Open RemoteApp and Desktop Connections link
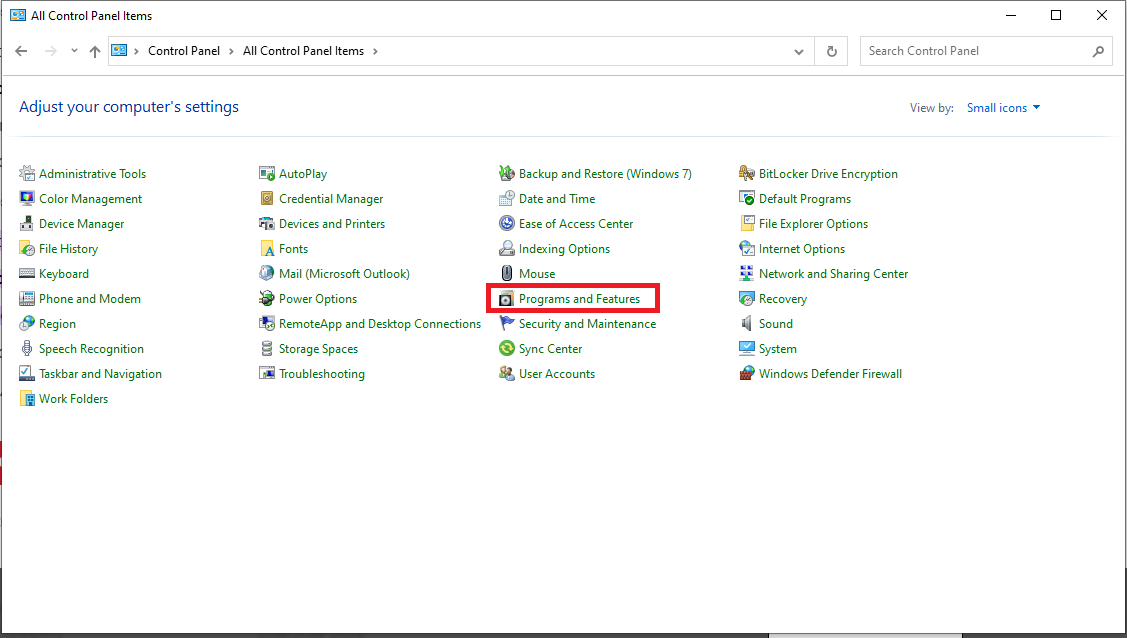The height and width of the screenshot is (638, 1127). coord(380,324)
